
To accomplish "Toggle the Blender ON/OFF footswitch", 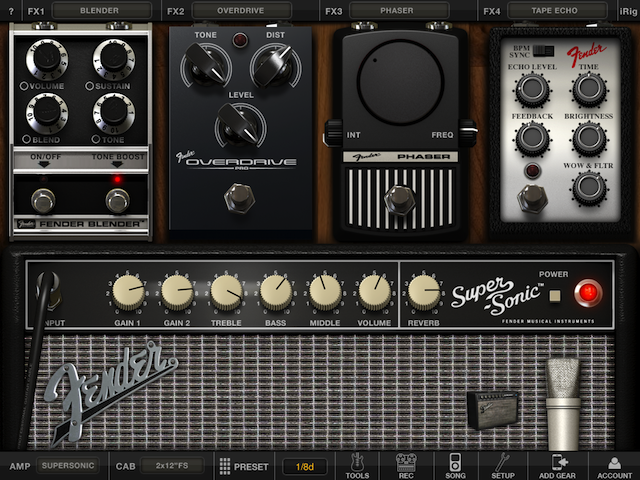I will (x=43, y=200).
